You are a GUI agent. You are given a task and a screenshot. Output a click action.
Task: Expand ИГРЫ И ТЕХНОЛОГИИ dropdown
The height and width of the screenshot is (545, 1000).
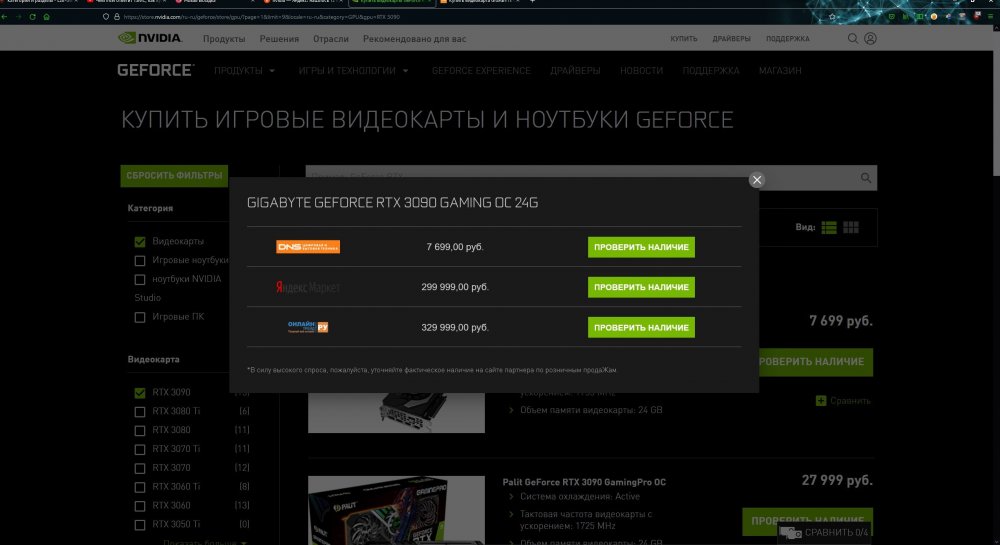point(353,71)
